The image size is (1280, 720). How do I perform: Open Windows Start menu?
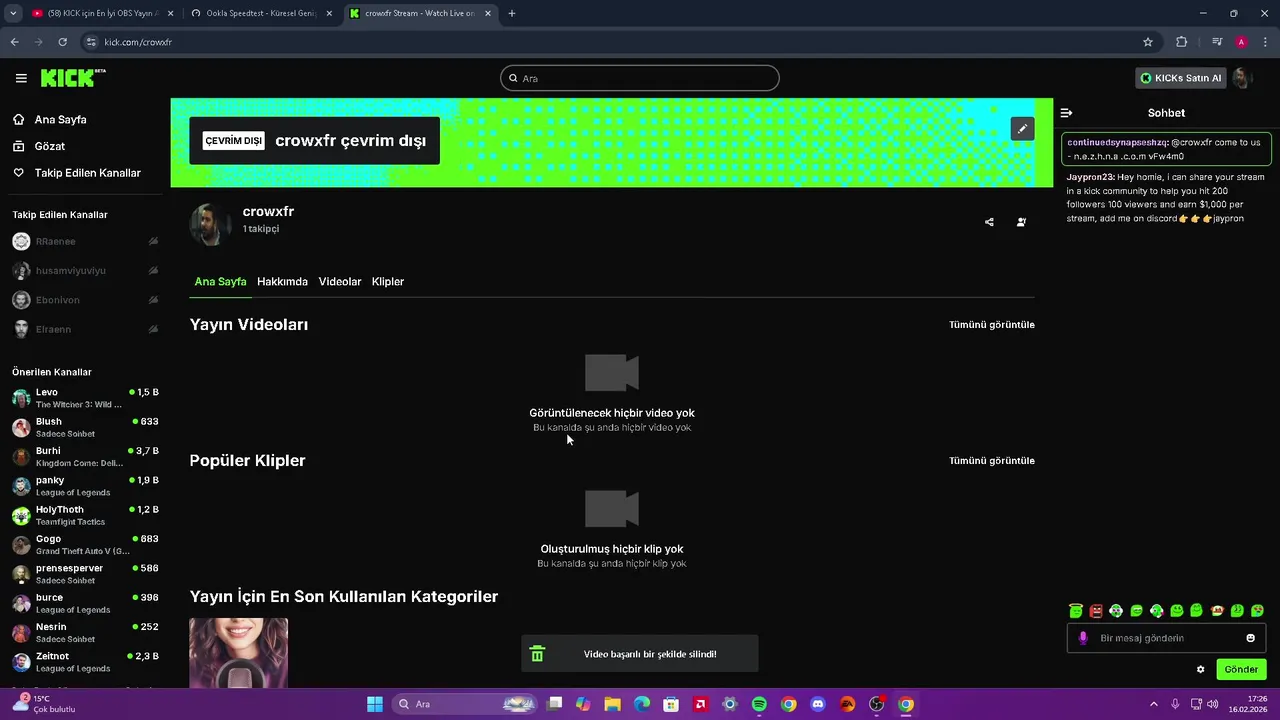click(x=375, y=704)
